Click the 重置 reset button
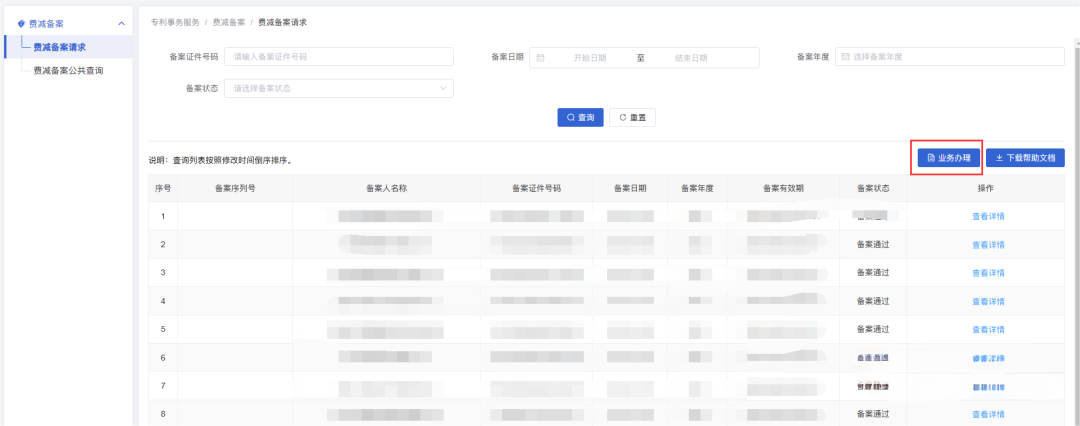This screenshot has height=426, width=1080. (632, 117)
